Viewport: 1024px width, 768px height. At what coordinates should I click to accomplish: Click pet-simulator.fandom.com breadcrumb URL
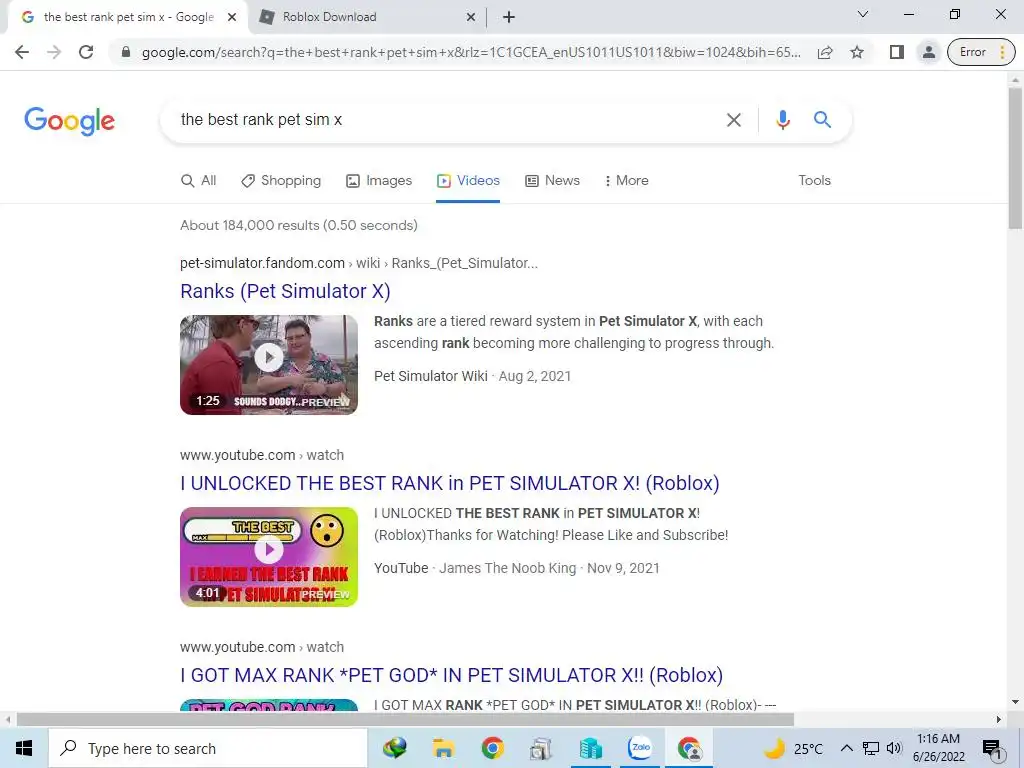(359, 263)
